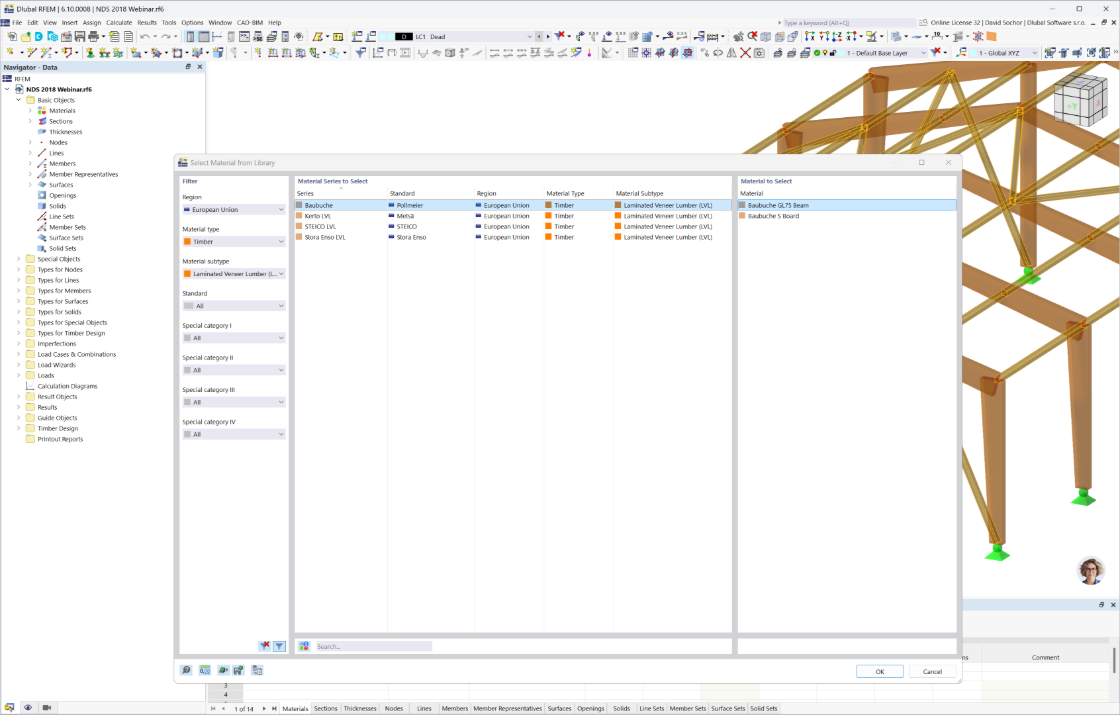1120x715 pixels.
Task: Open the Special category II dropdown
Action: coord(234,370)
